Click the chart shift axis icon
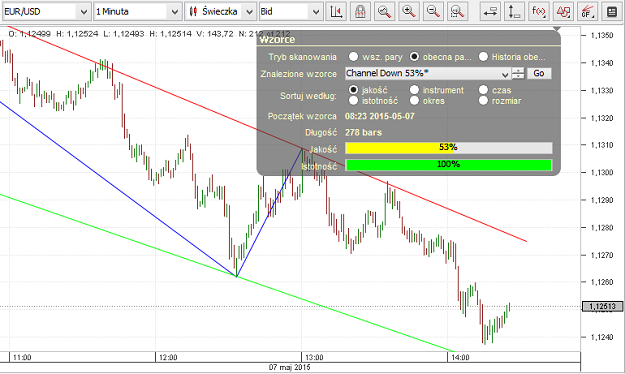 (x=336, y=12)
